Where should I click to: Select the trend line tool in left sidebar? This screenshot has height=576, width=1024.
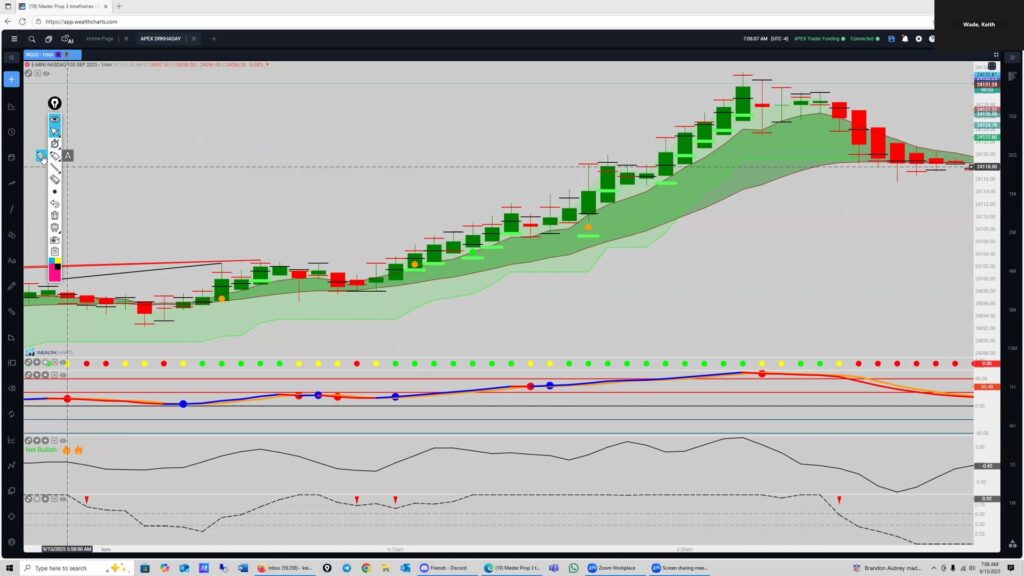click(11, 209)
